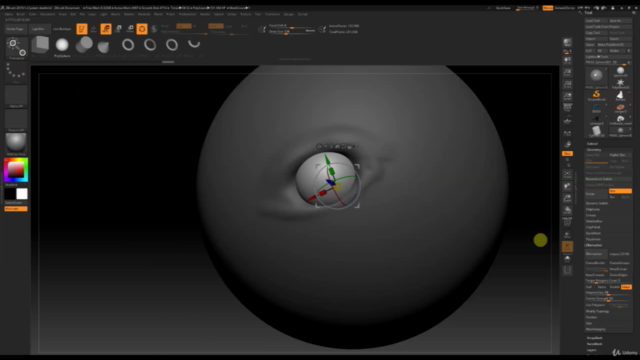Viewport: 640px width, 360px height.
Task: Click the main color picker square
Action: click(x=16, y=170)
